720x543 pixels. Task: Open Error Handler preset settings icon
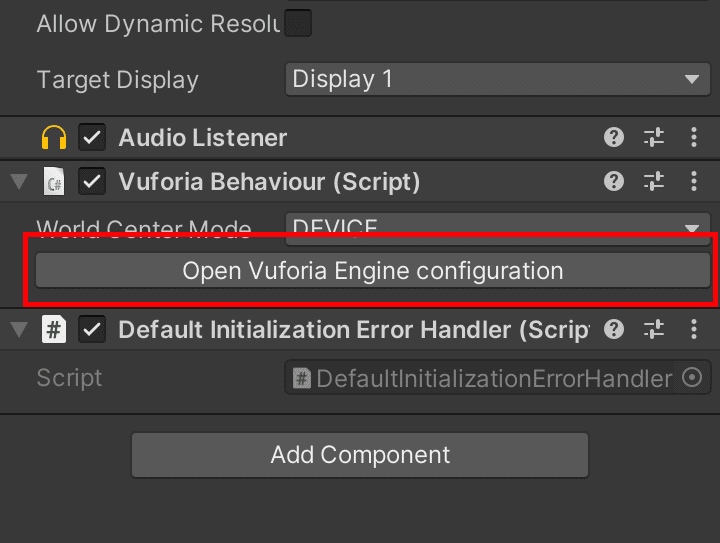point(654,330)
